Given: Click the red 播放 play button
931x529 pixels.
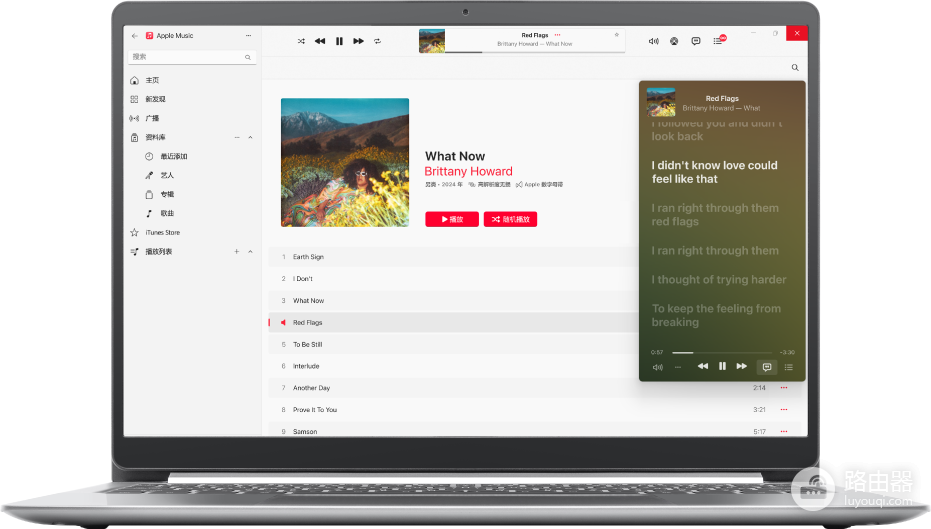Looking at the screenshot, I should click(x=452, y=219).
